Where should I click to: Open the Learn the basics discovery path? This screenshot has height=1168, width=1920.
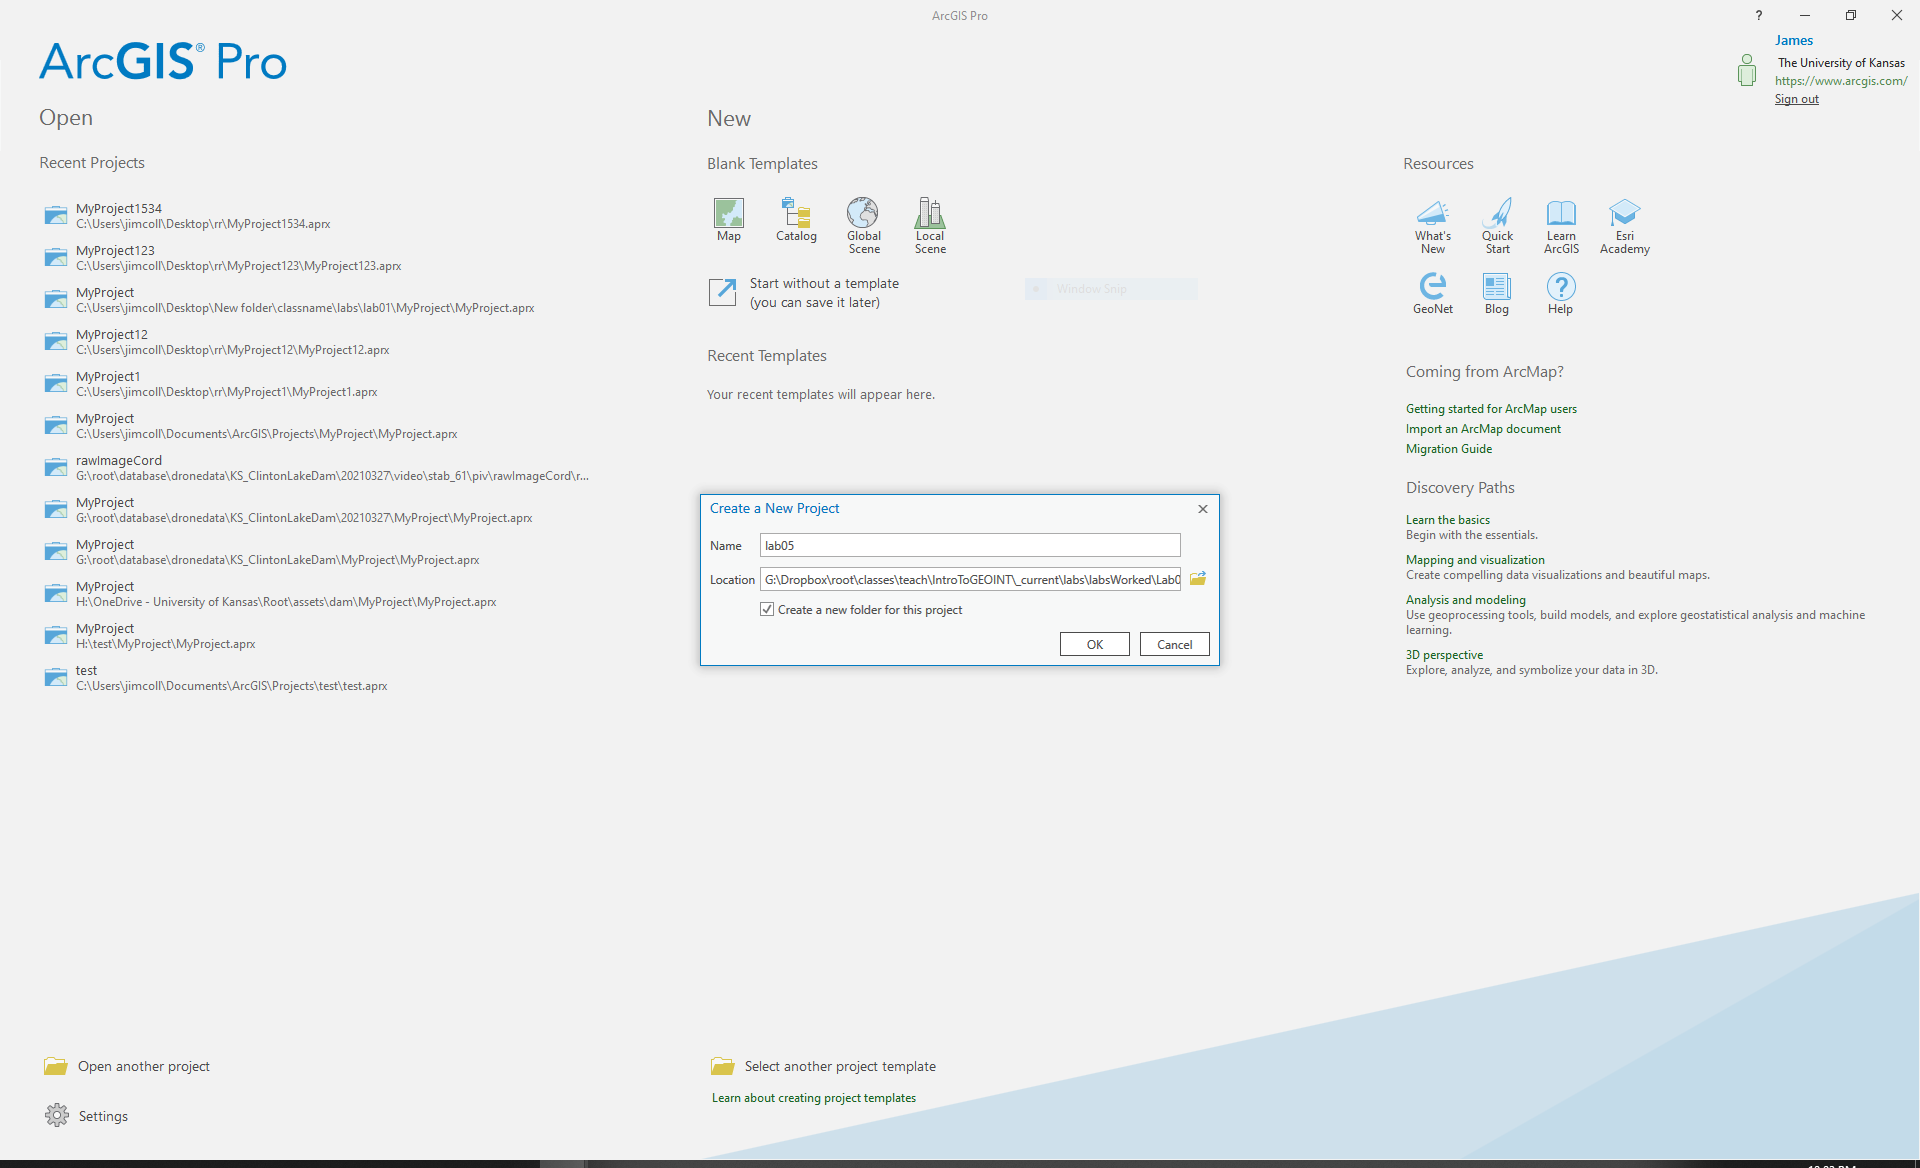[1448, 520]
